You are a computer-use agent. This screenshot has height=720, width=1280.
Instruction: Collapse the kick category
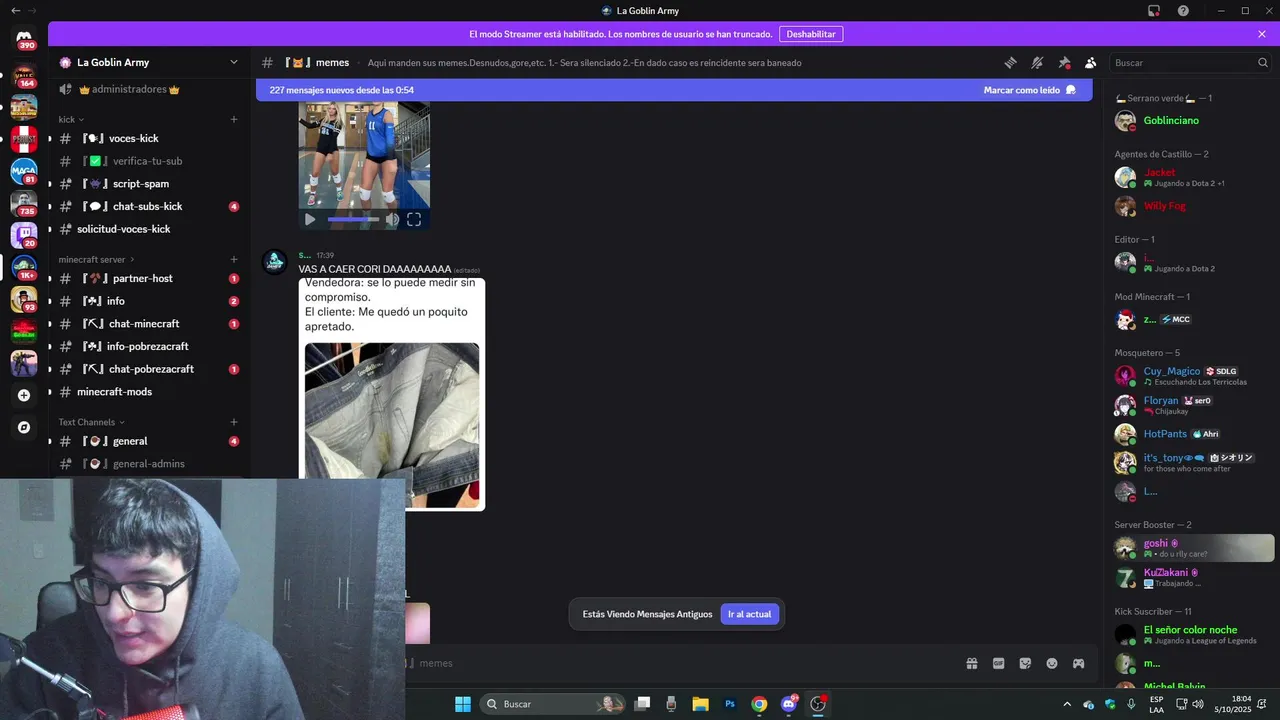[70, 119]
